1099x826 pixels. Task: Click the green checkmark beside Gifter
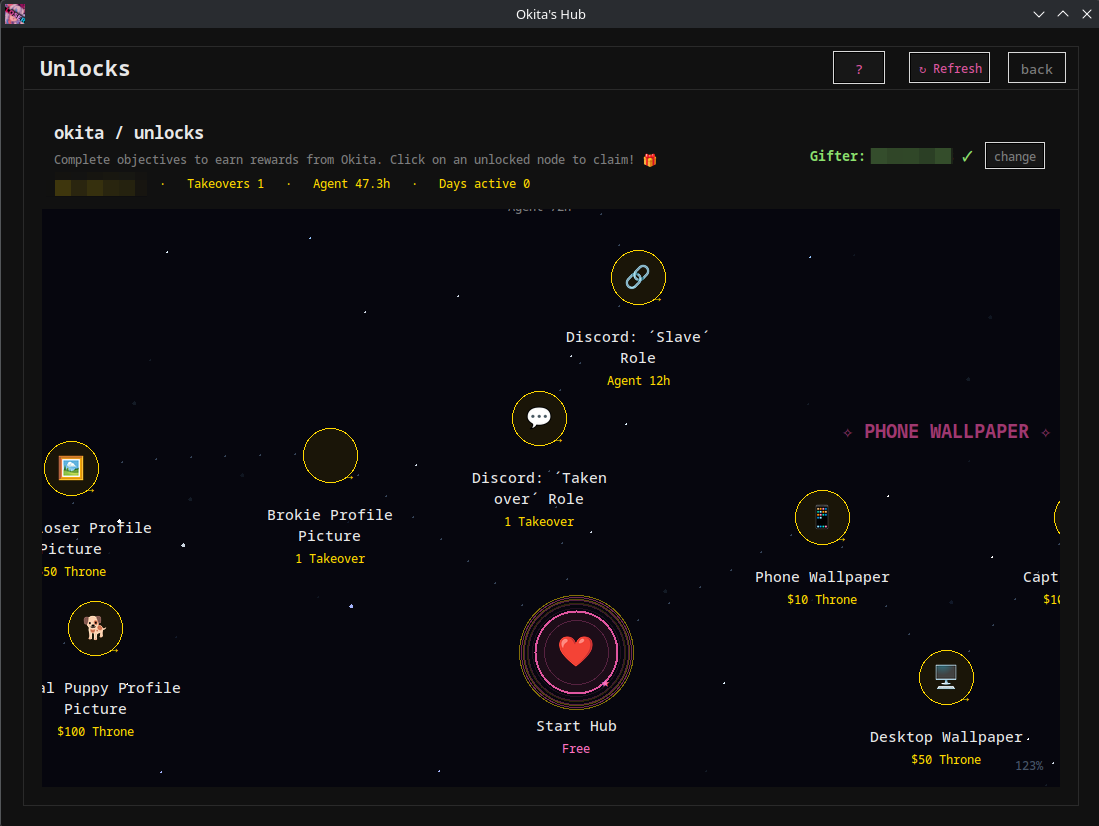point(967,156)
